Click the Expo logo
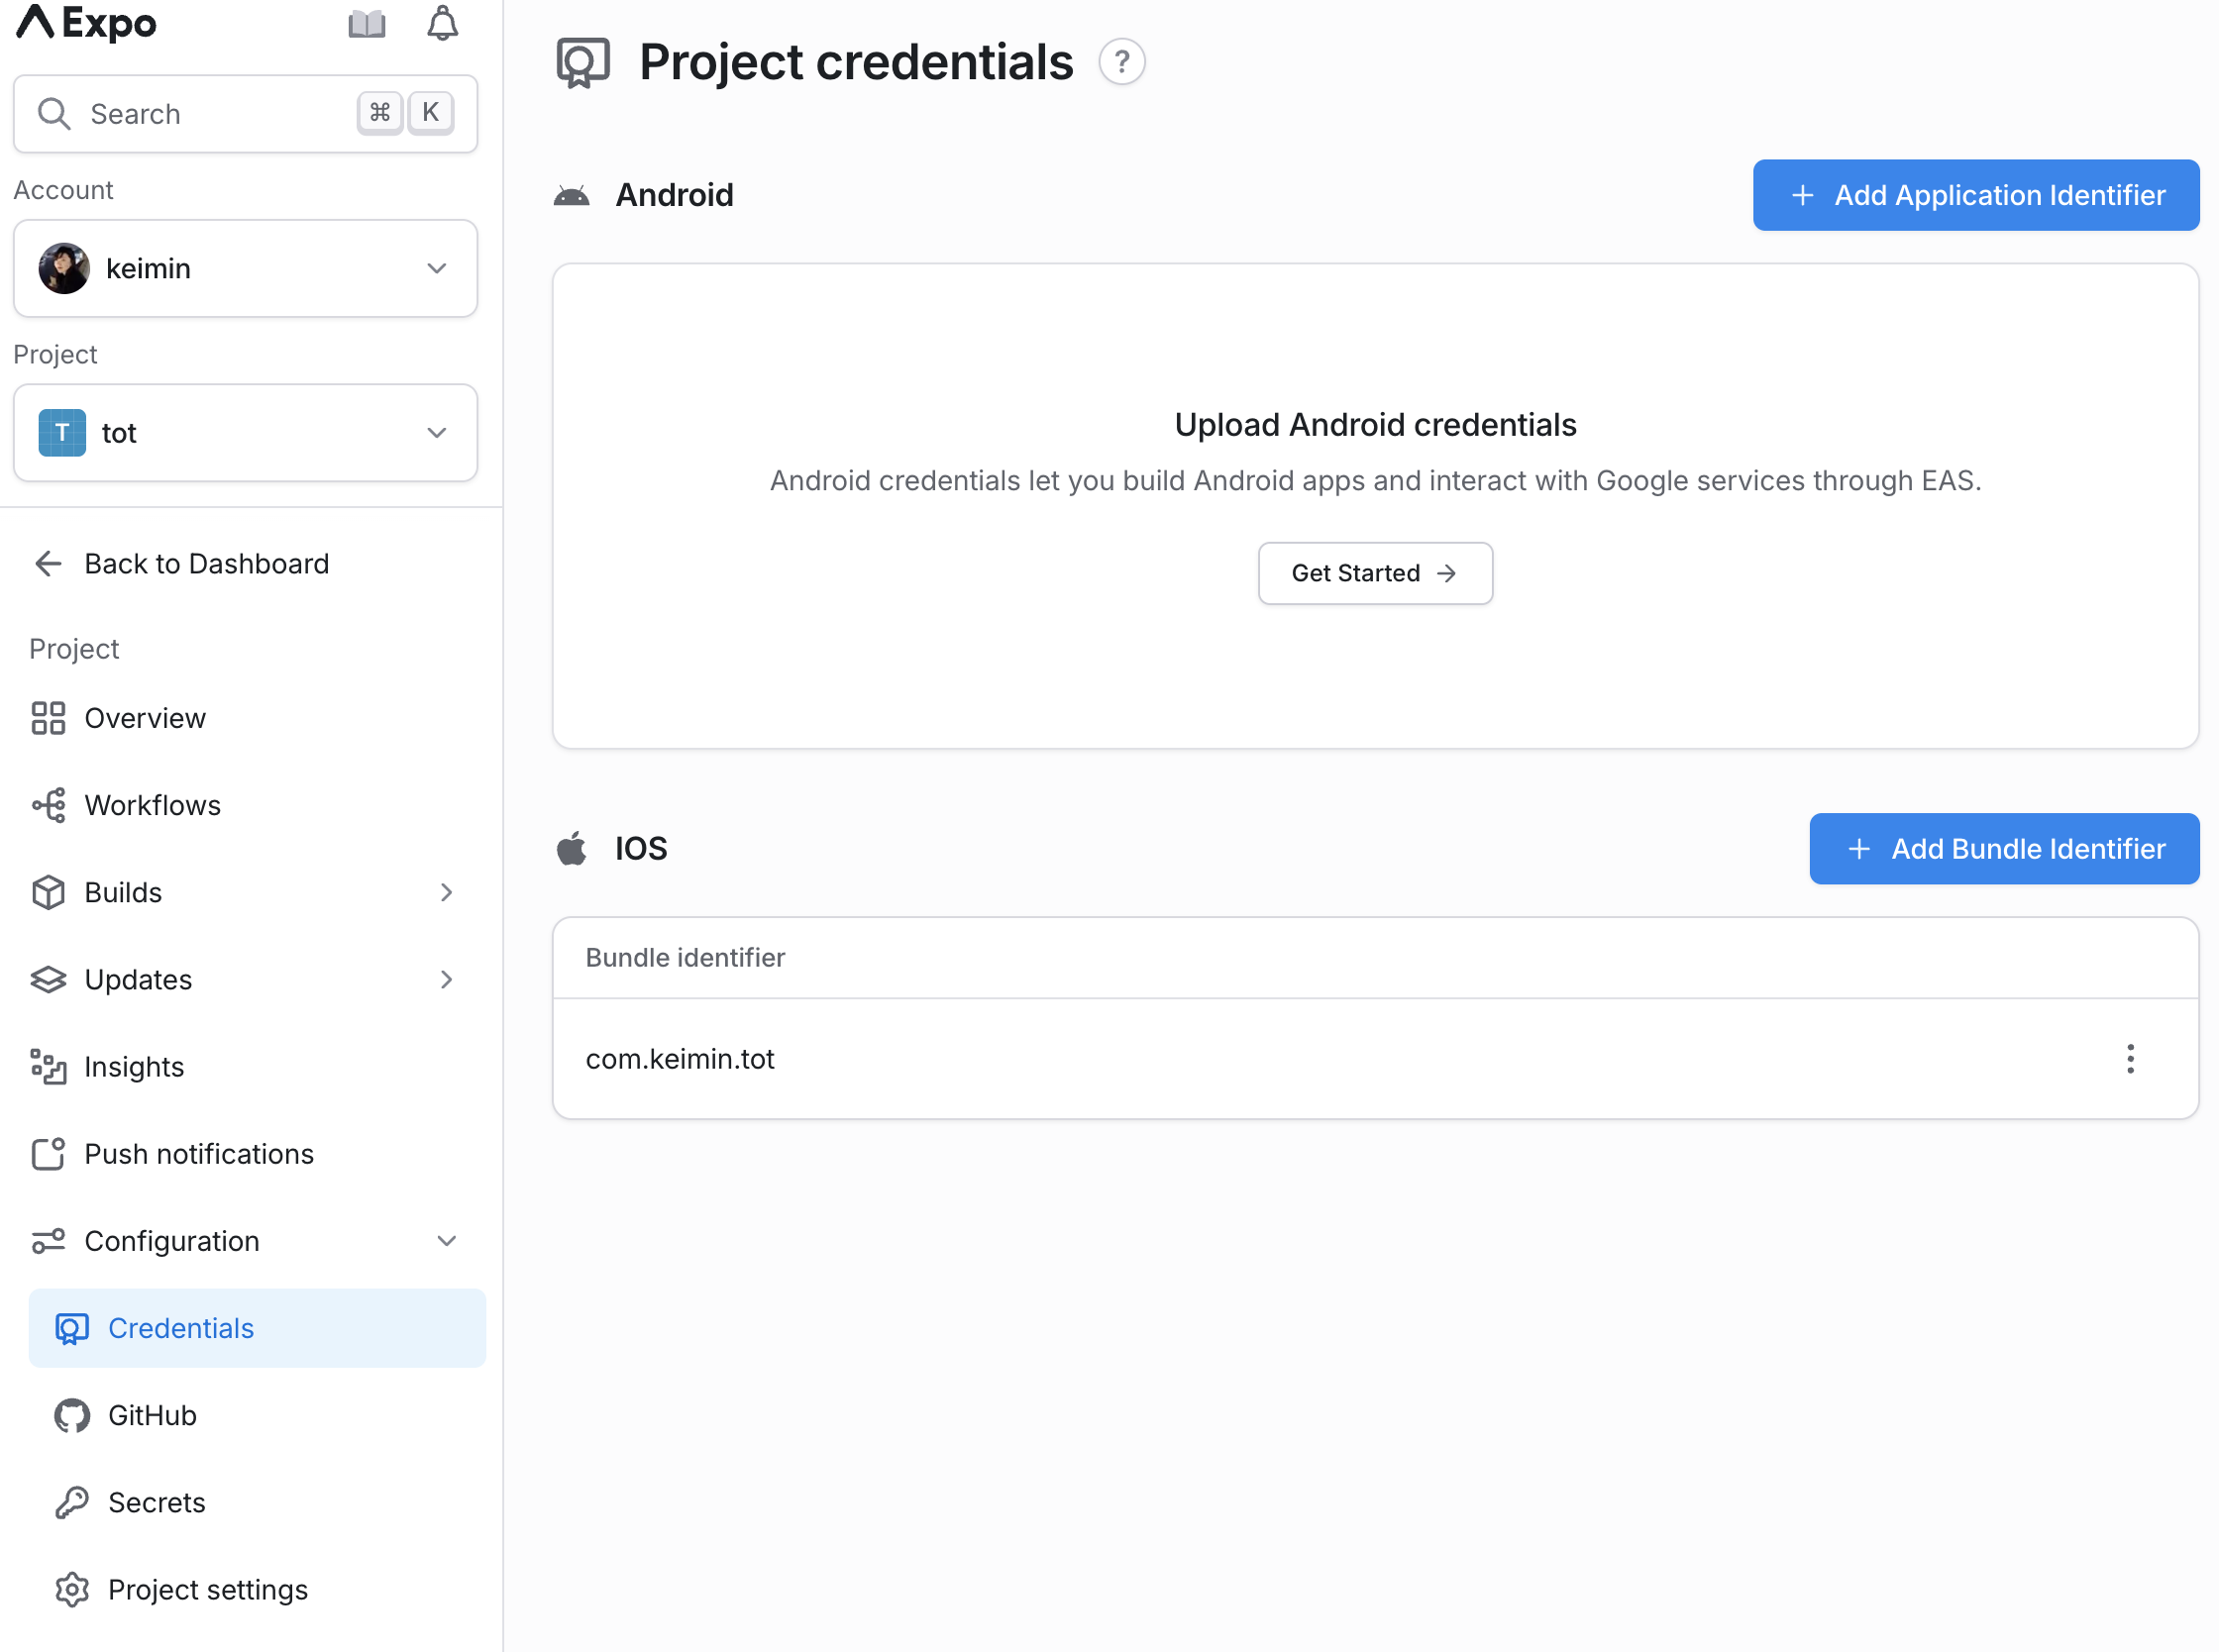 [x=87, y=22]
